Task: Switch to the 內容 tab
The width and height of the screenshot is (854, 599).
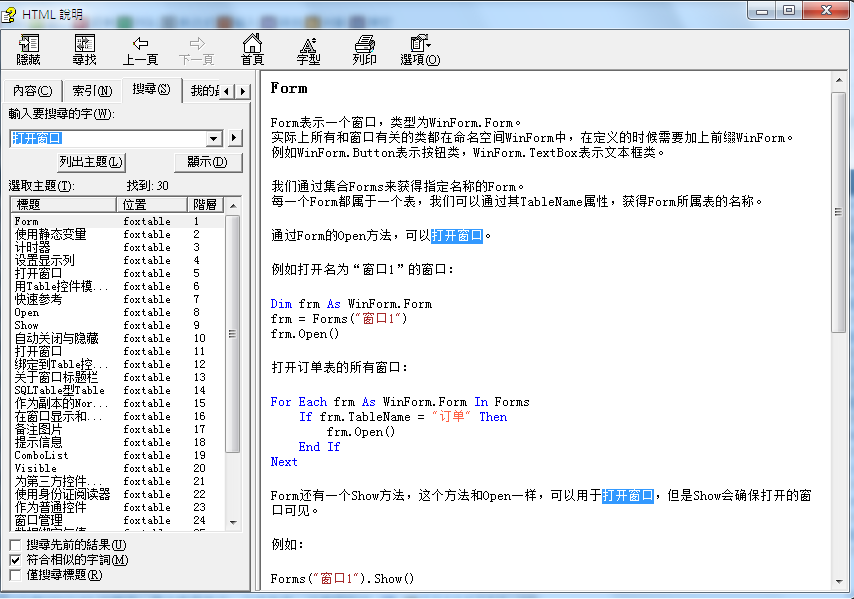Action: [32, 91]
